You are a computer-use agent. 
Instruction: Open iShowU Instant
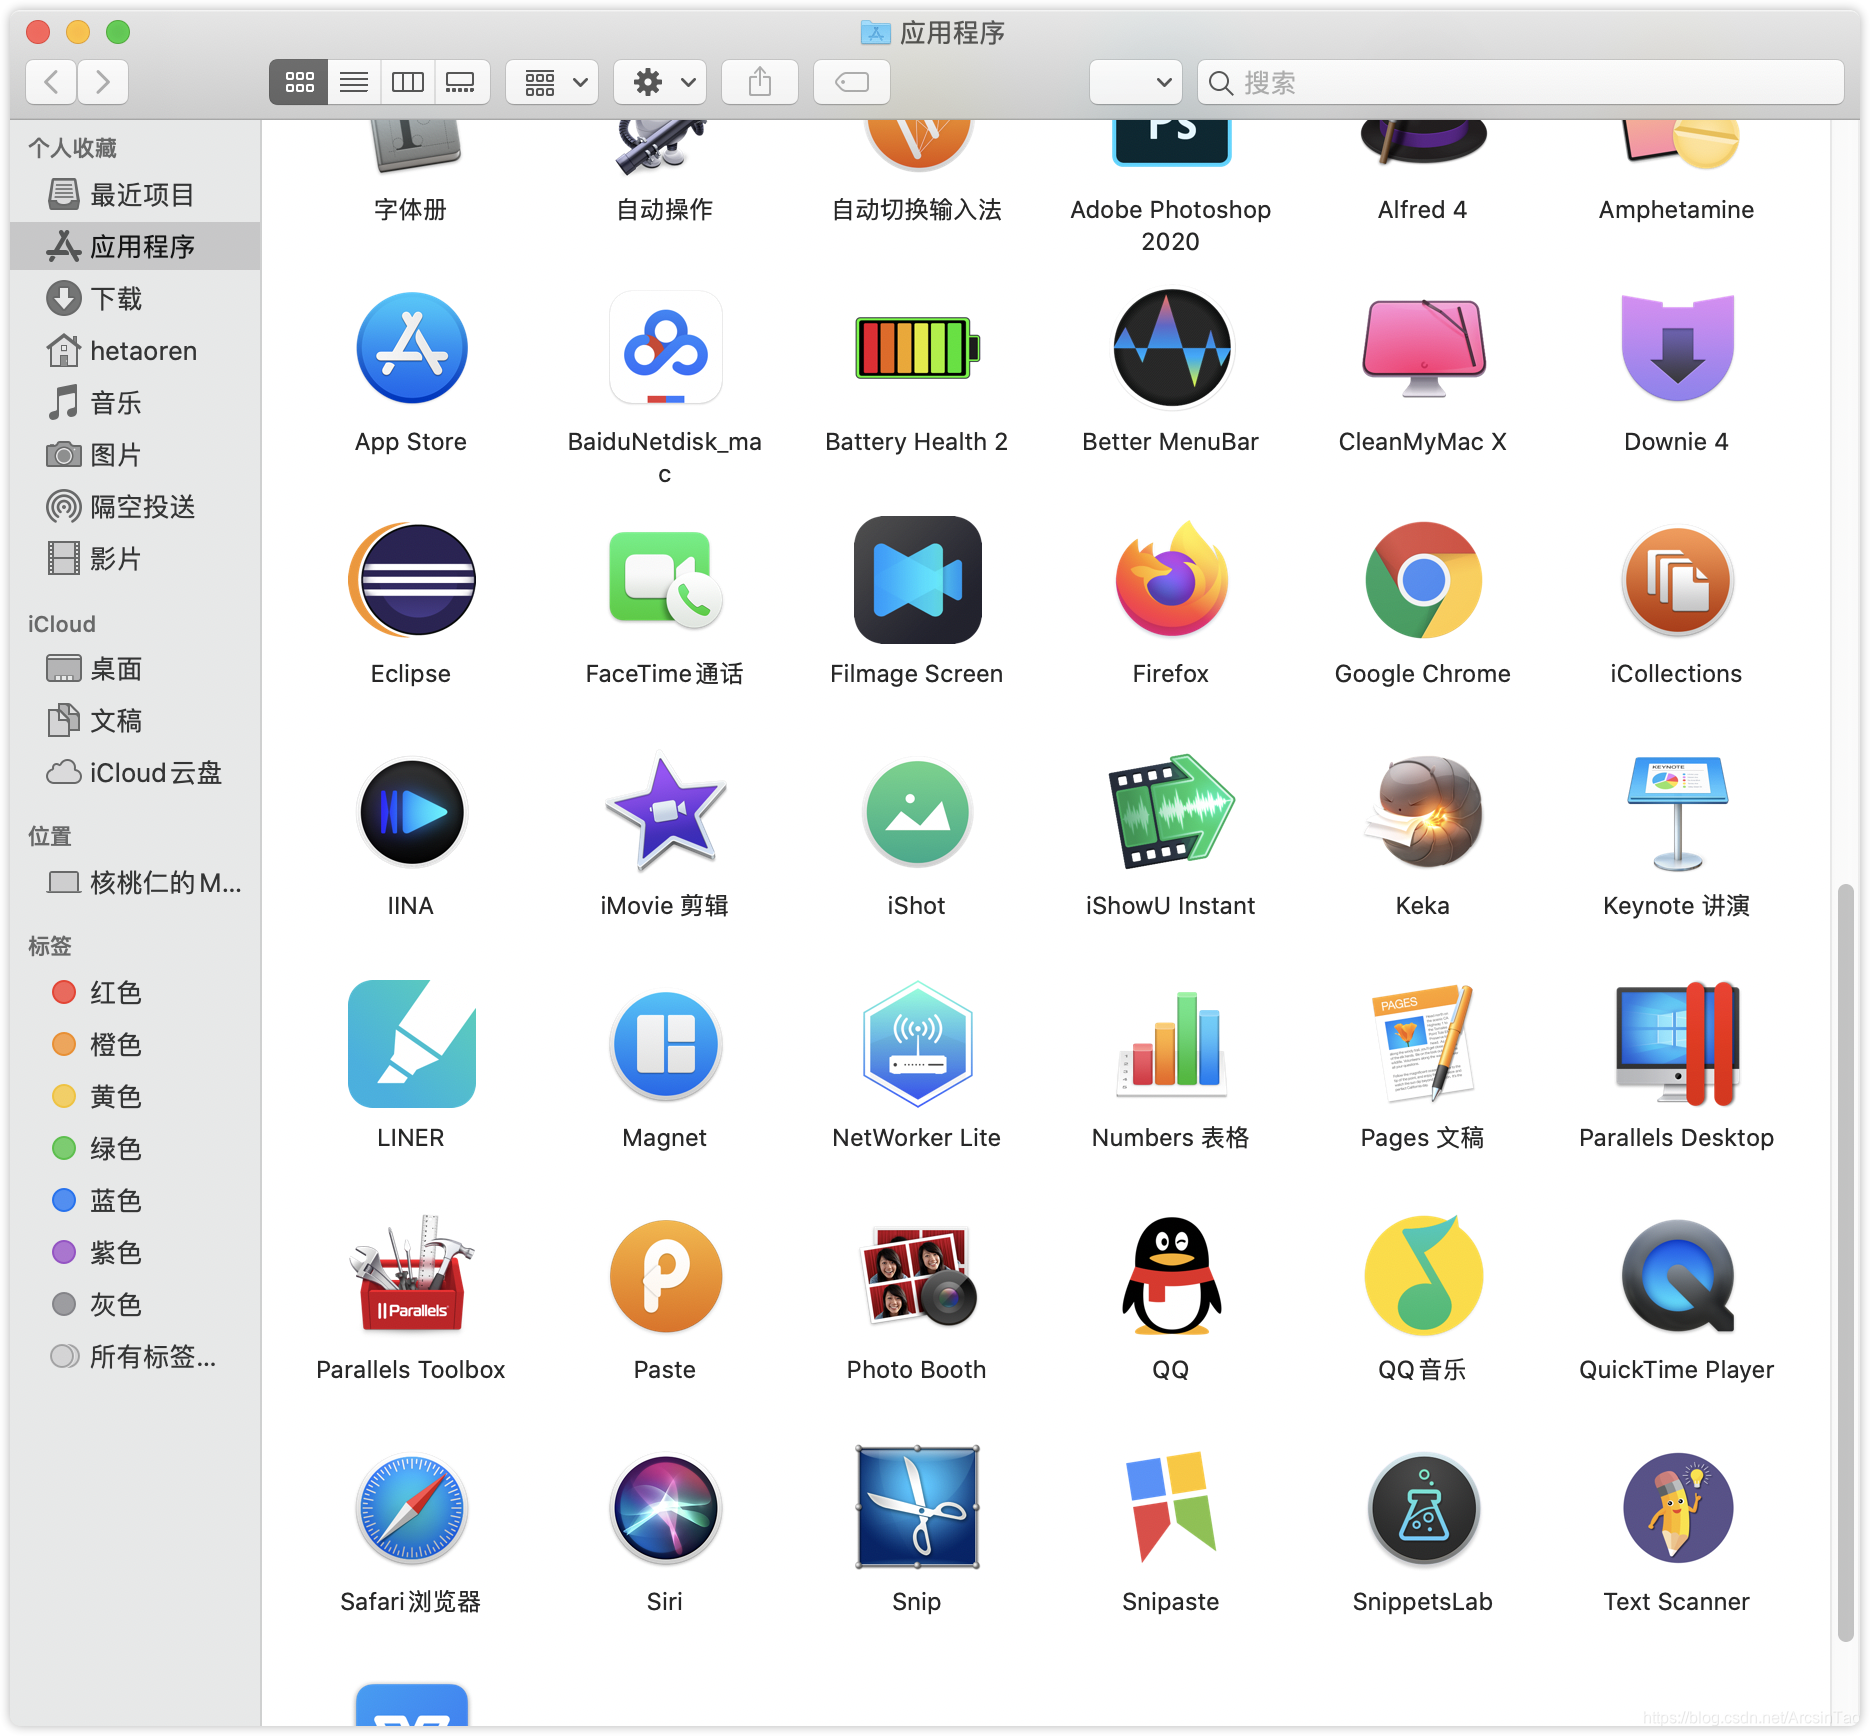pyautogui.click(x=1171, y=812)
